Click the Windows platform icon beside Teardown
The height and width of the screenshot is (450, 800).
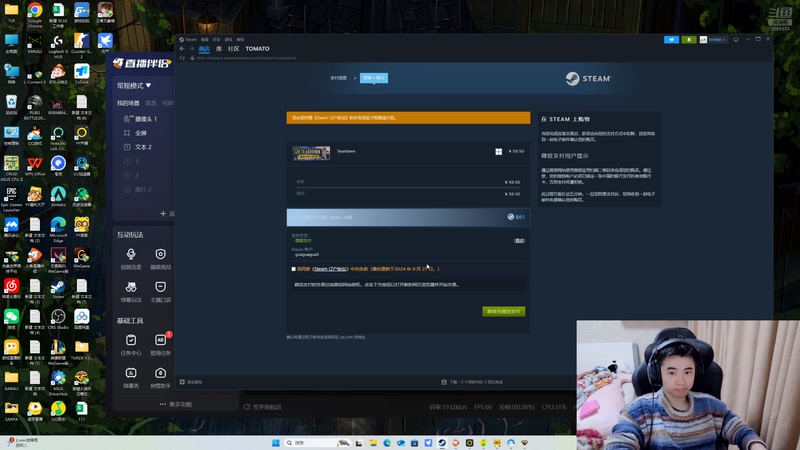498,152
